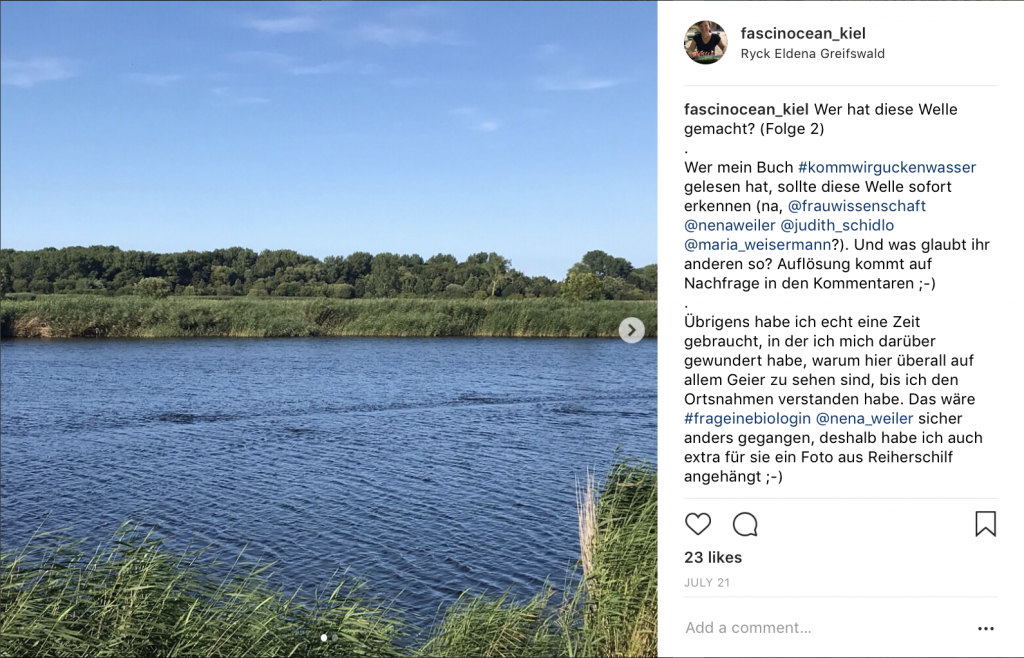Save the post with the bookmark icon

tap(985, 524)
